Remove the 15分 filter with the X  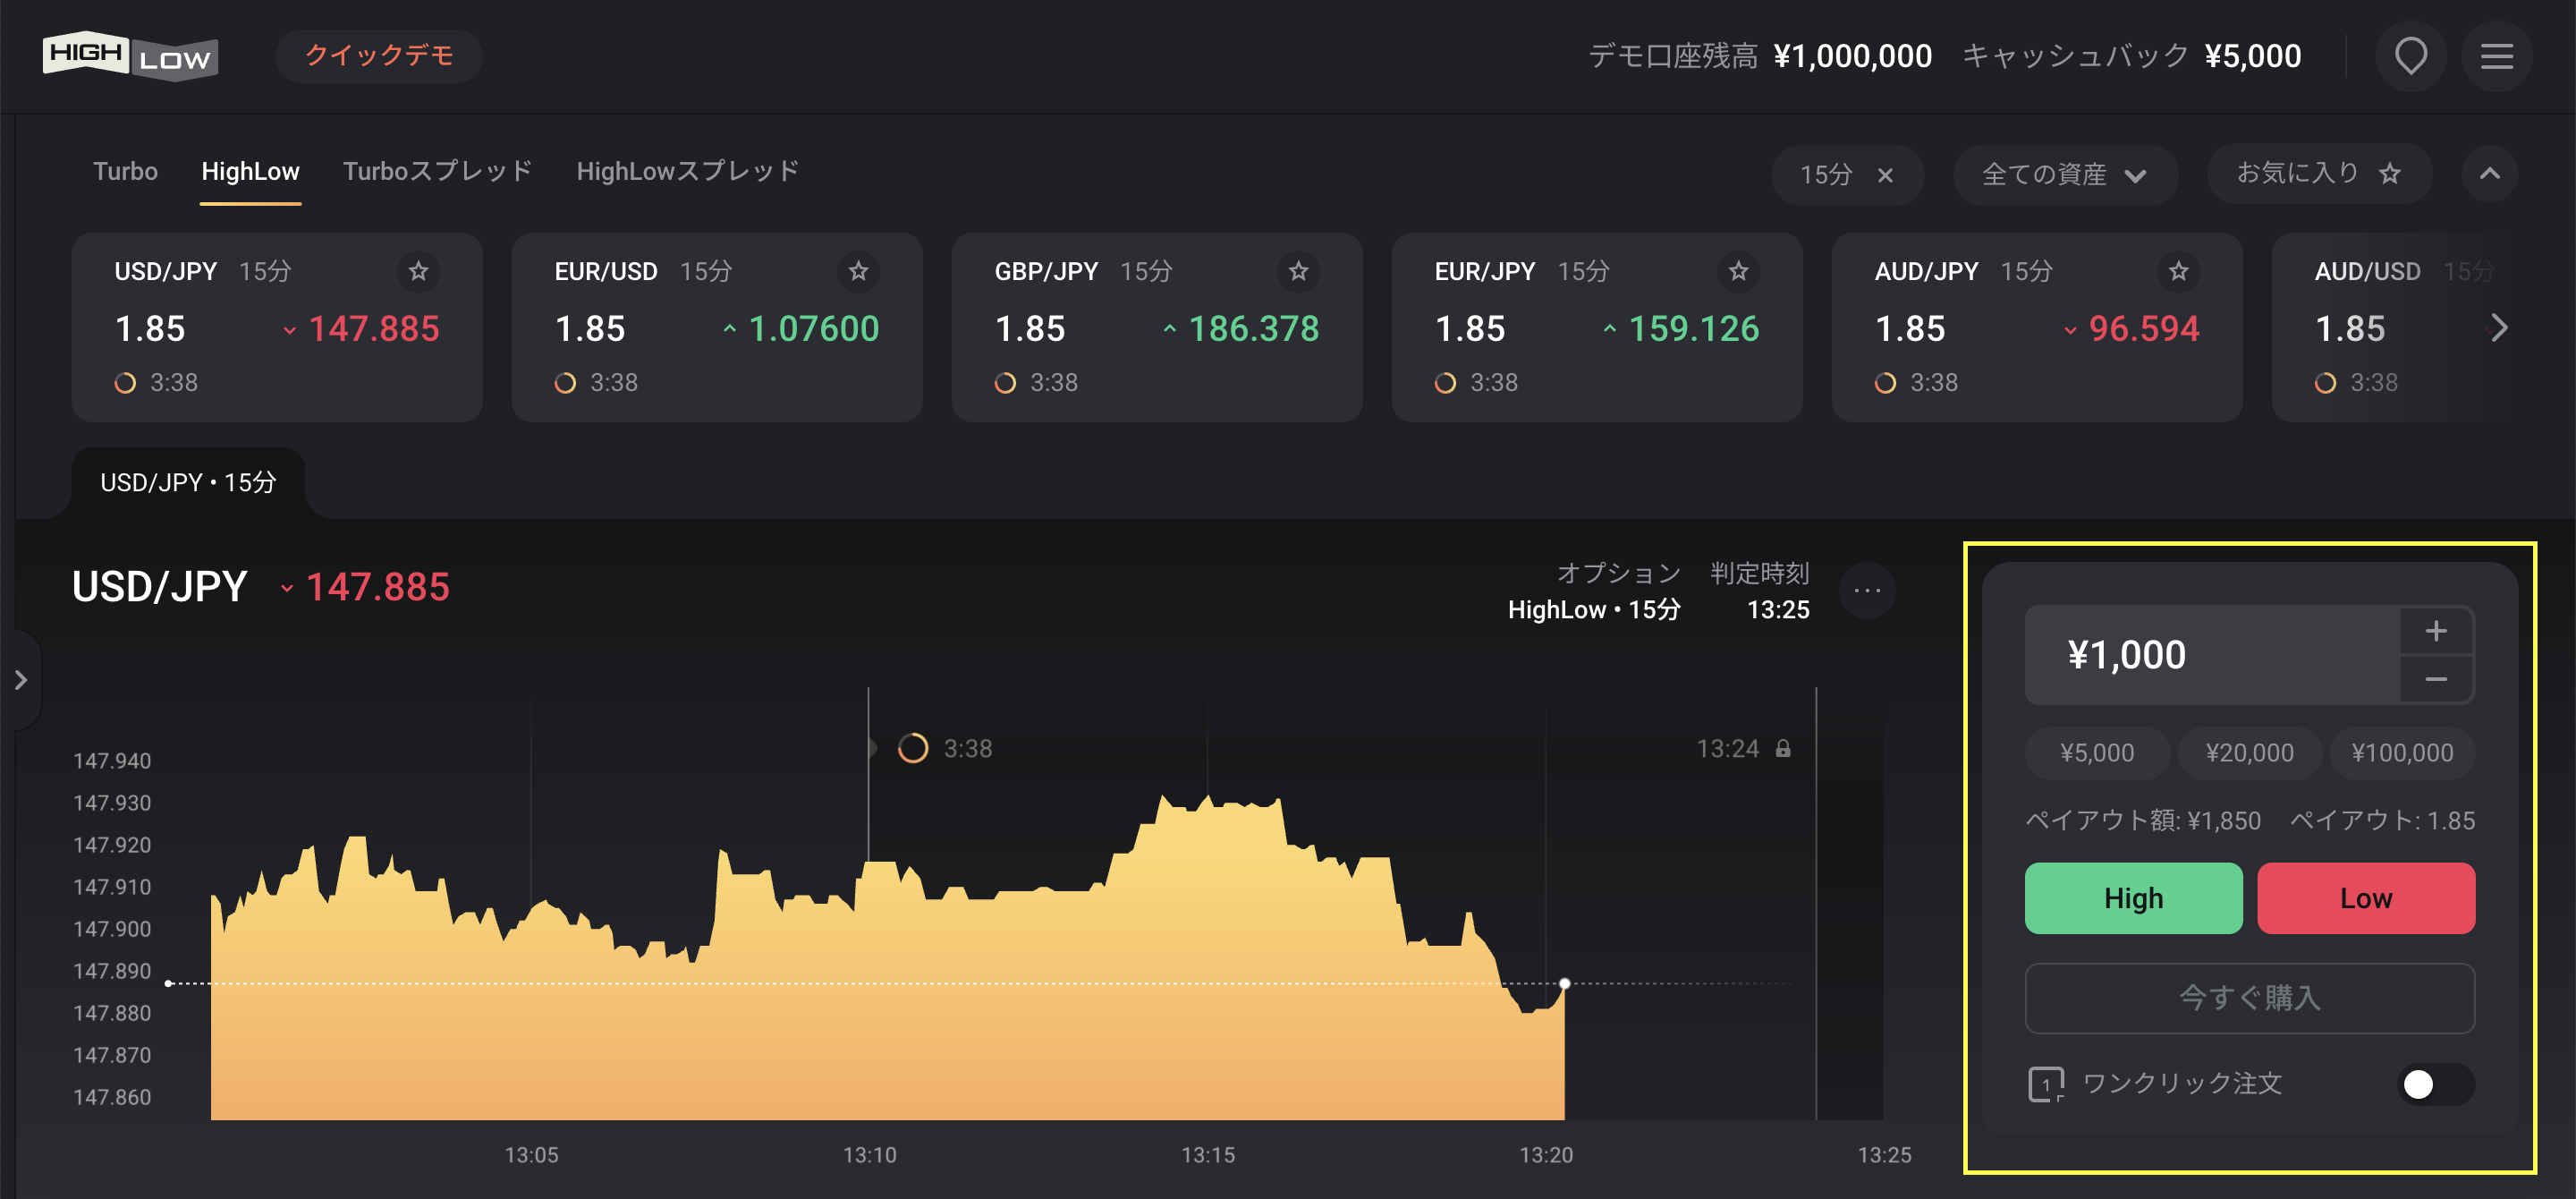(x=1885, y=175)
